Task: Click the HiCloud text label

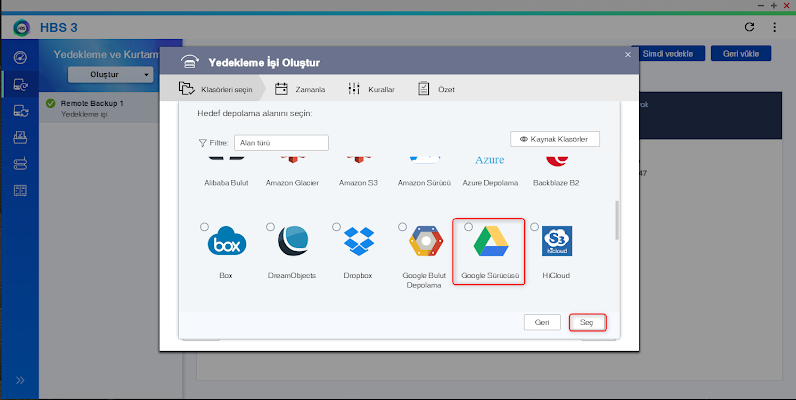Action: pos(556,276)
